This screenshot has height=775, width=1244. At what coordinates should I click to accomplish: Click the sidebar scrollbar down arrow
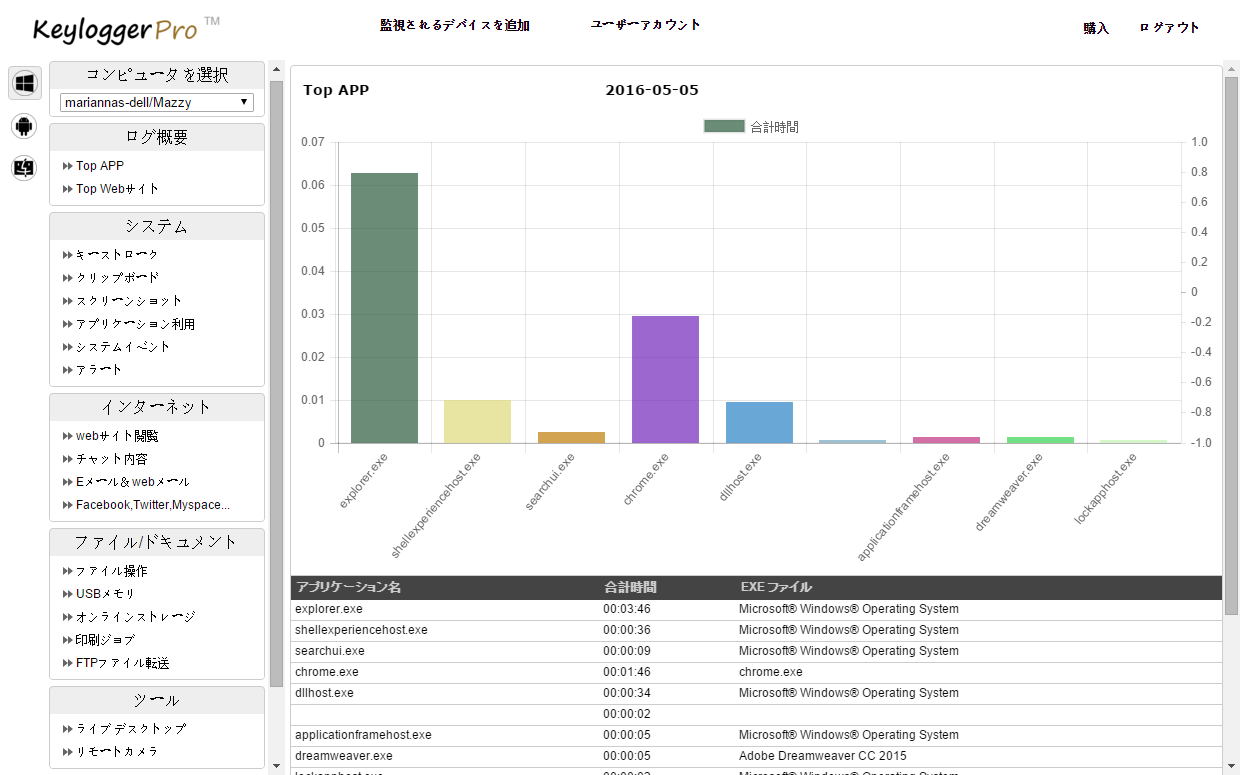(x=276, y=766)
